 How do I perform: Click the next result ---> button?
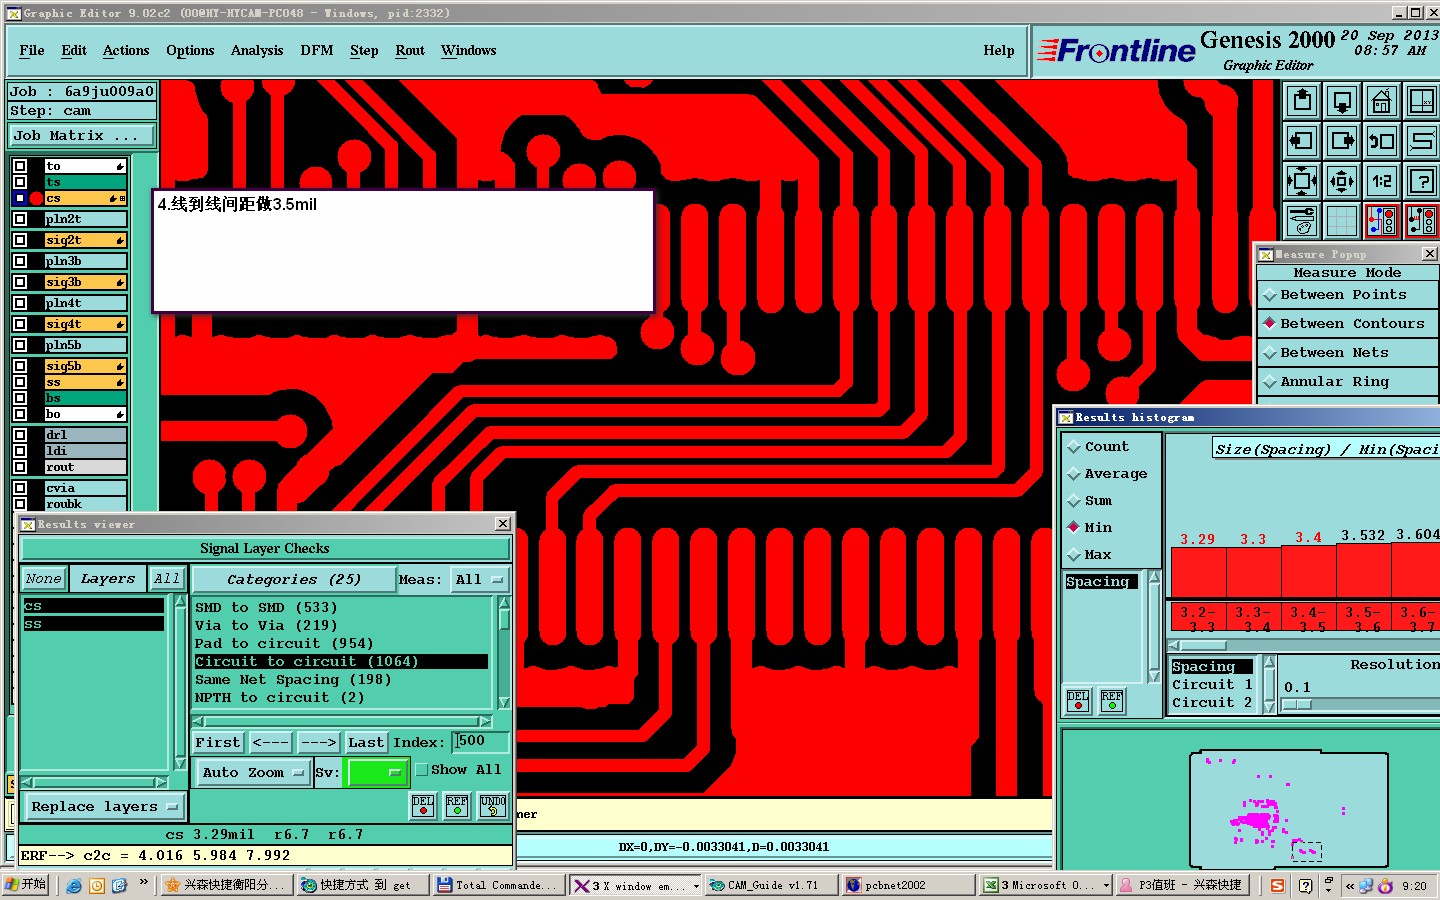[x=318, y=742]
